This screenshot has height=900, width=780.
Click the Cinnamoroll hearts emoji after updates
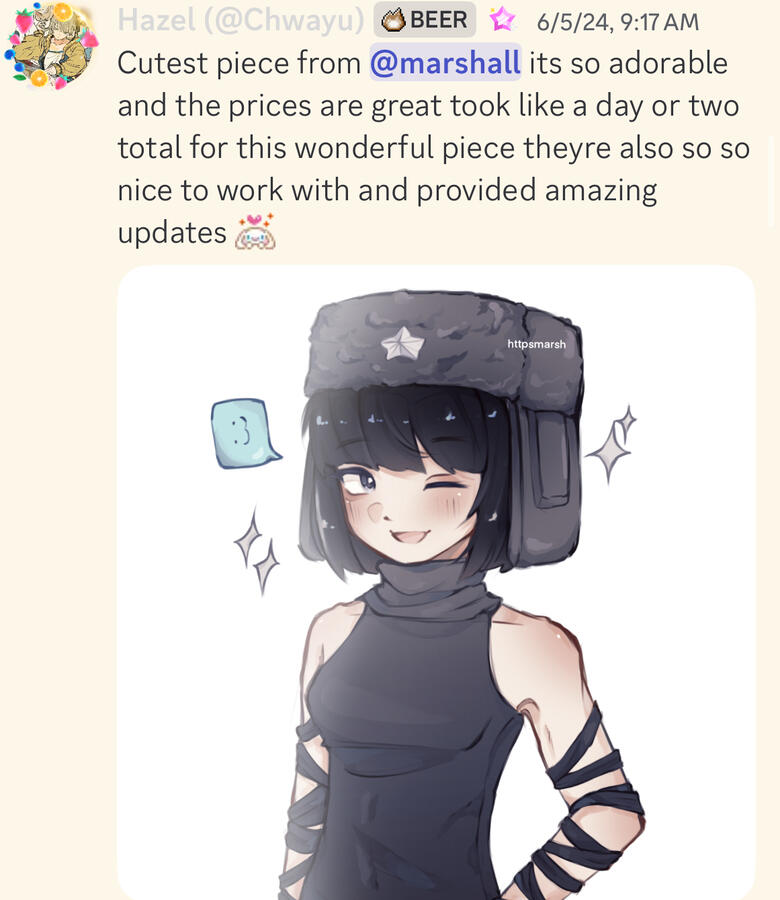tap(255, 232)
